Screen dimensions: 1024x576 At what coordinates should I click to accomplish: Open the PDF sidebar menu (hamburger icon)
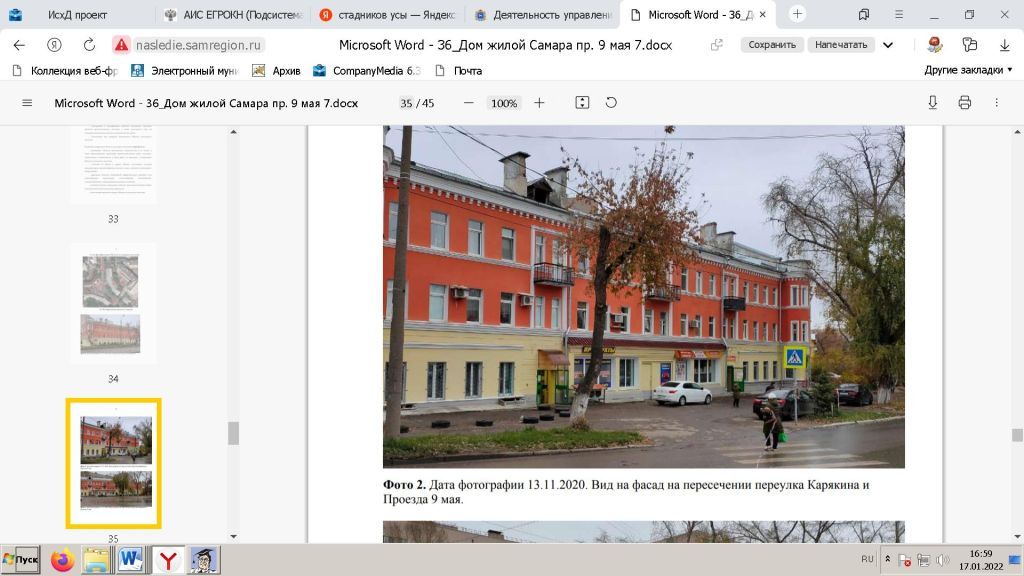[27, 103]
